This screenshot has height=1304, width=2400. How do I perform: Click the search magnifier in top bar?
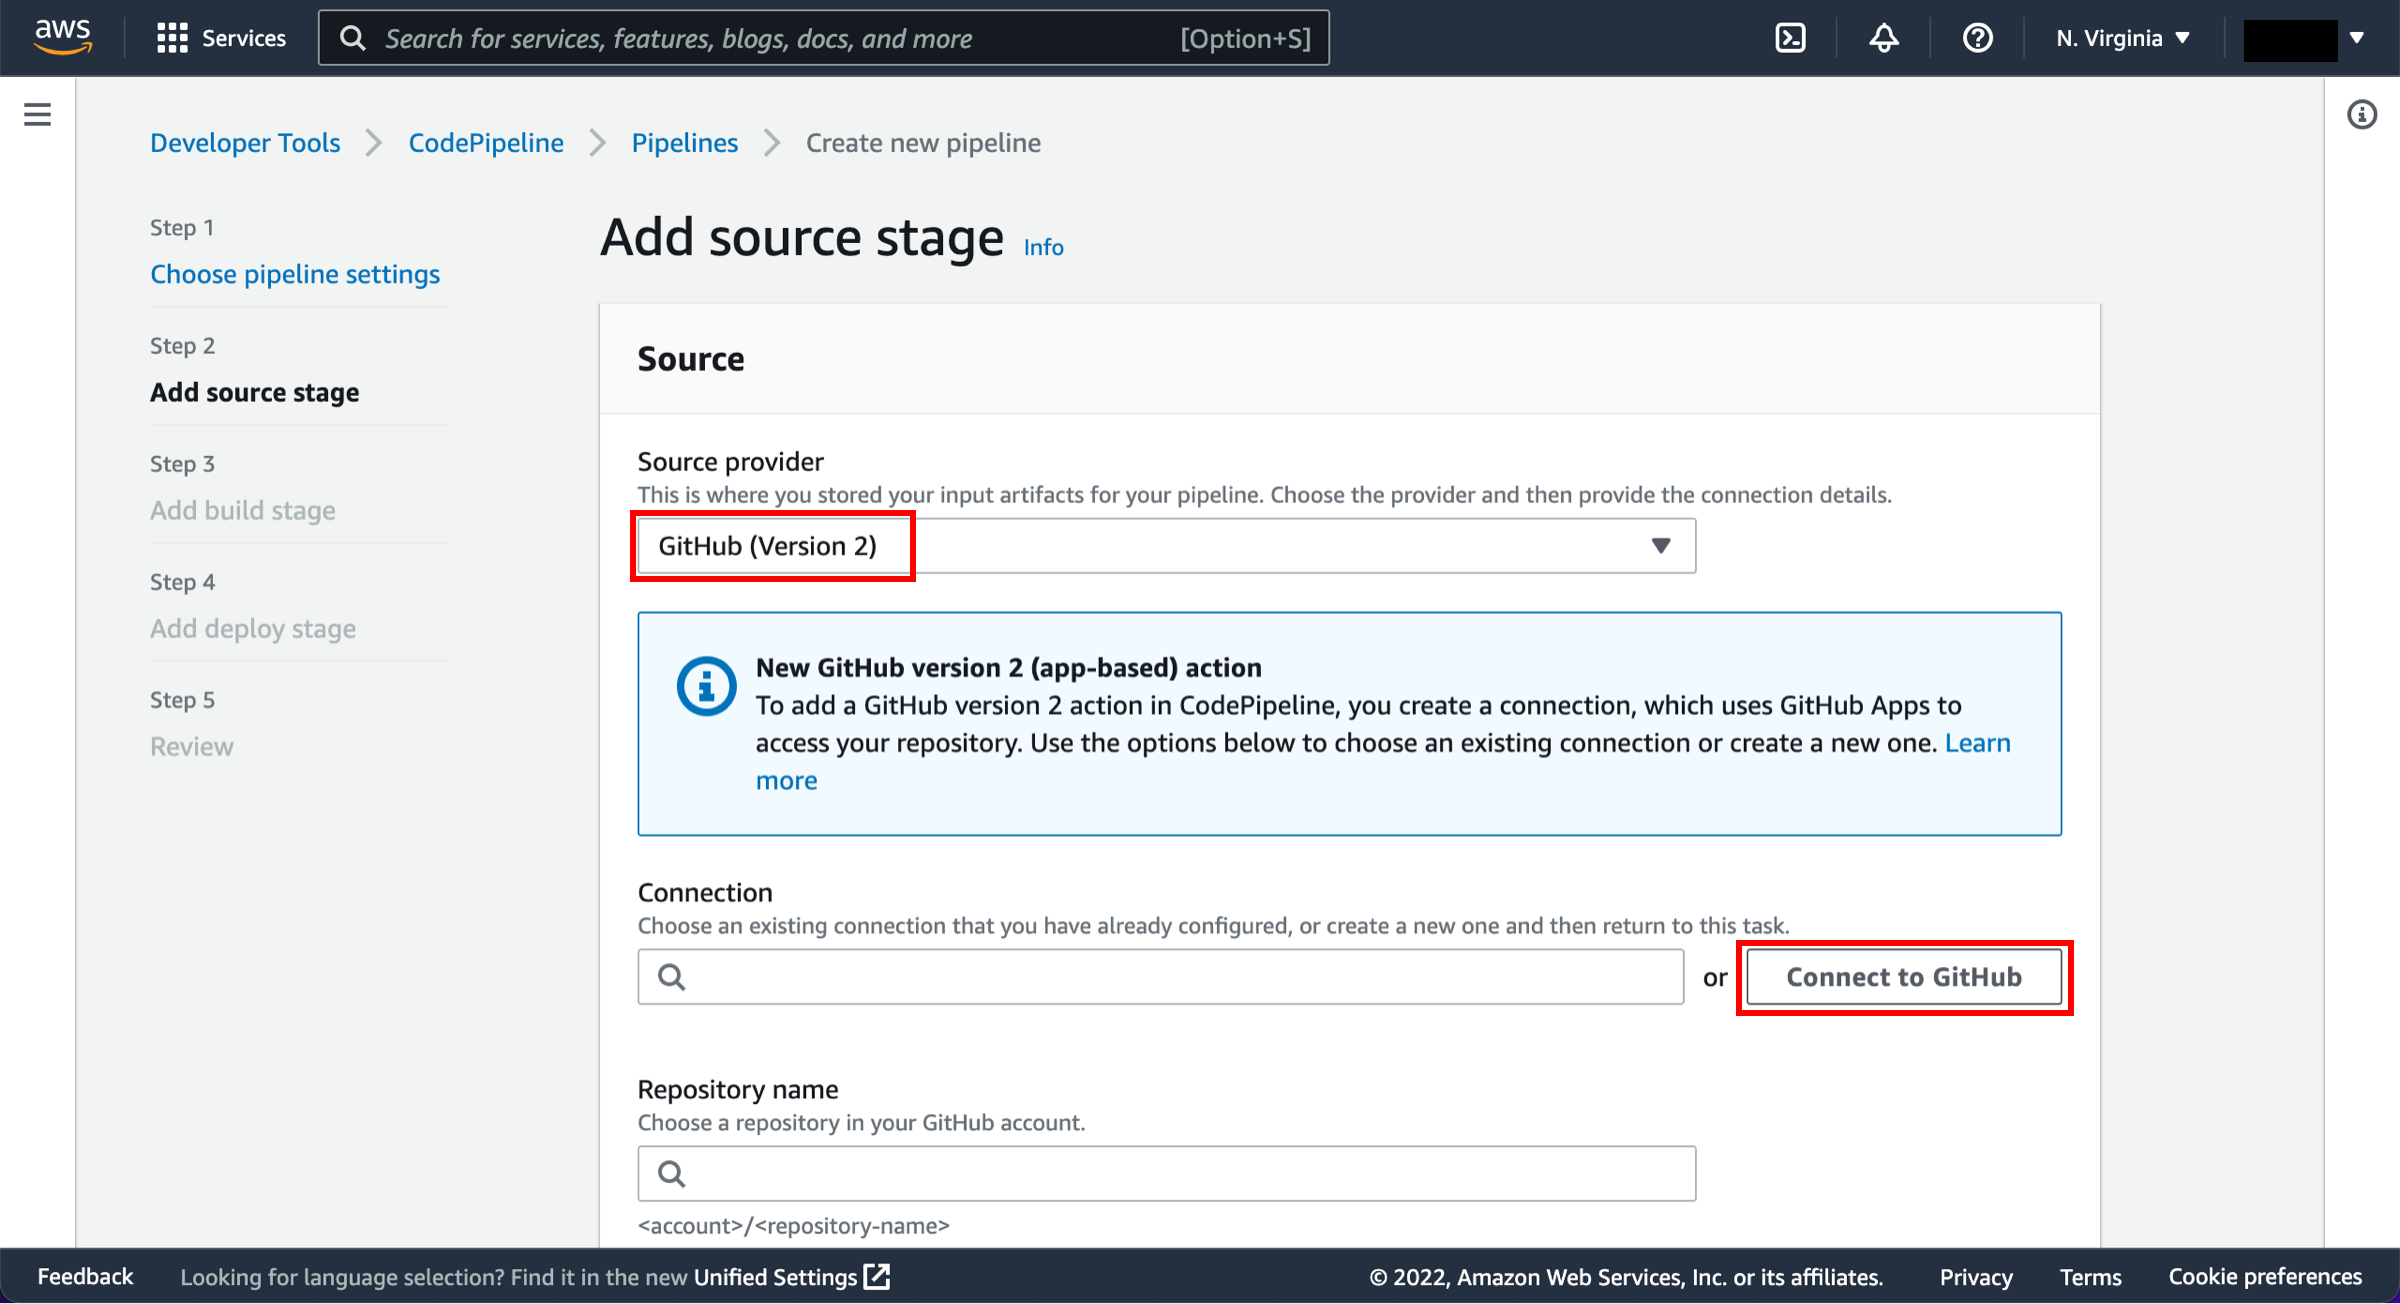tap(352, 38)
